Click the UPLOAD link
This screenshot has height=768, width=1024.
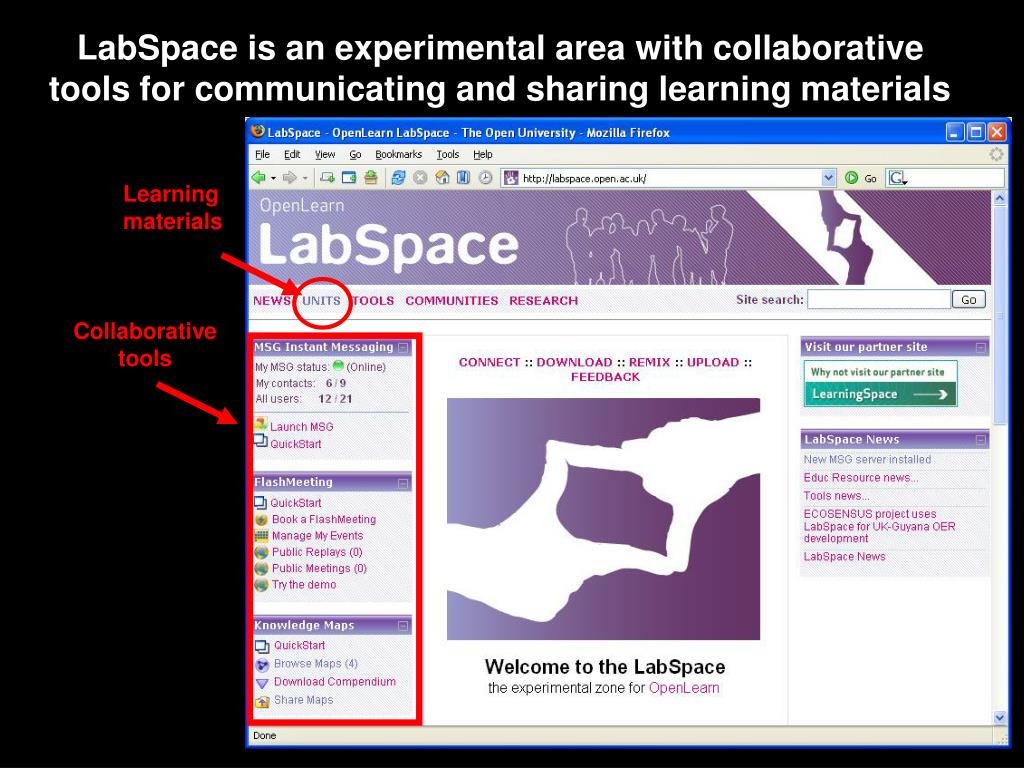point(712,362)
